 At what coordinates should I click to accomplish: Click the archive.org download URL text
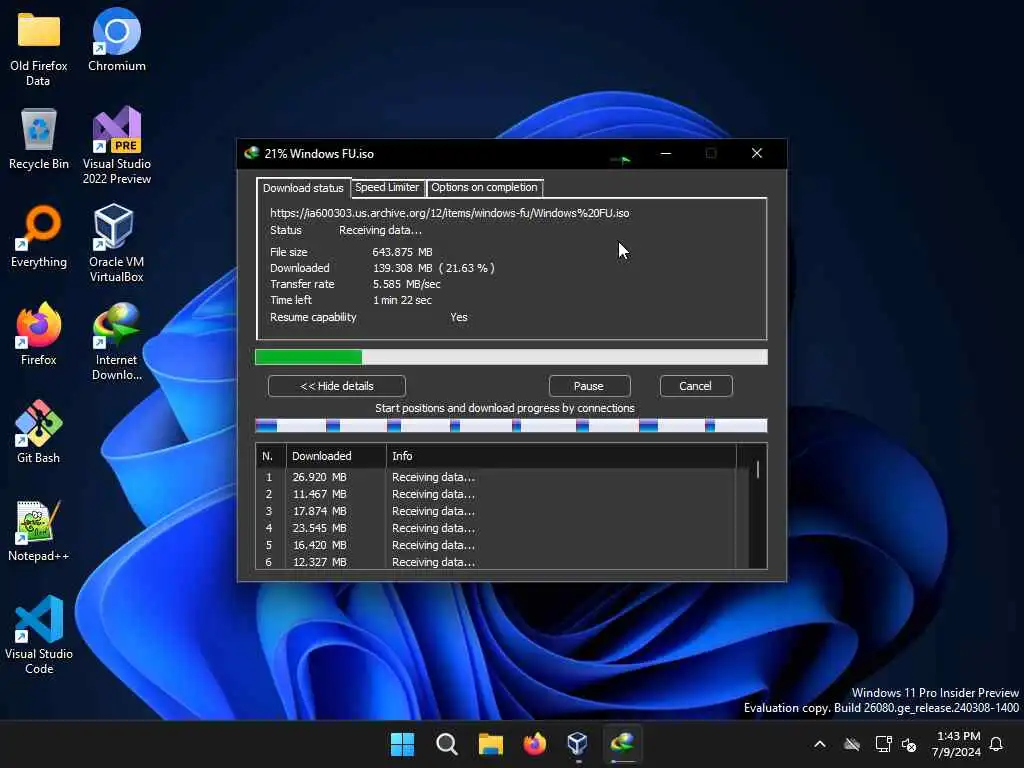pyautogui.click(x=449, y=213)
